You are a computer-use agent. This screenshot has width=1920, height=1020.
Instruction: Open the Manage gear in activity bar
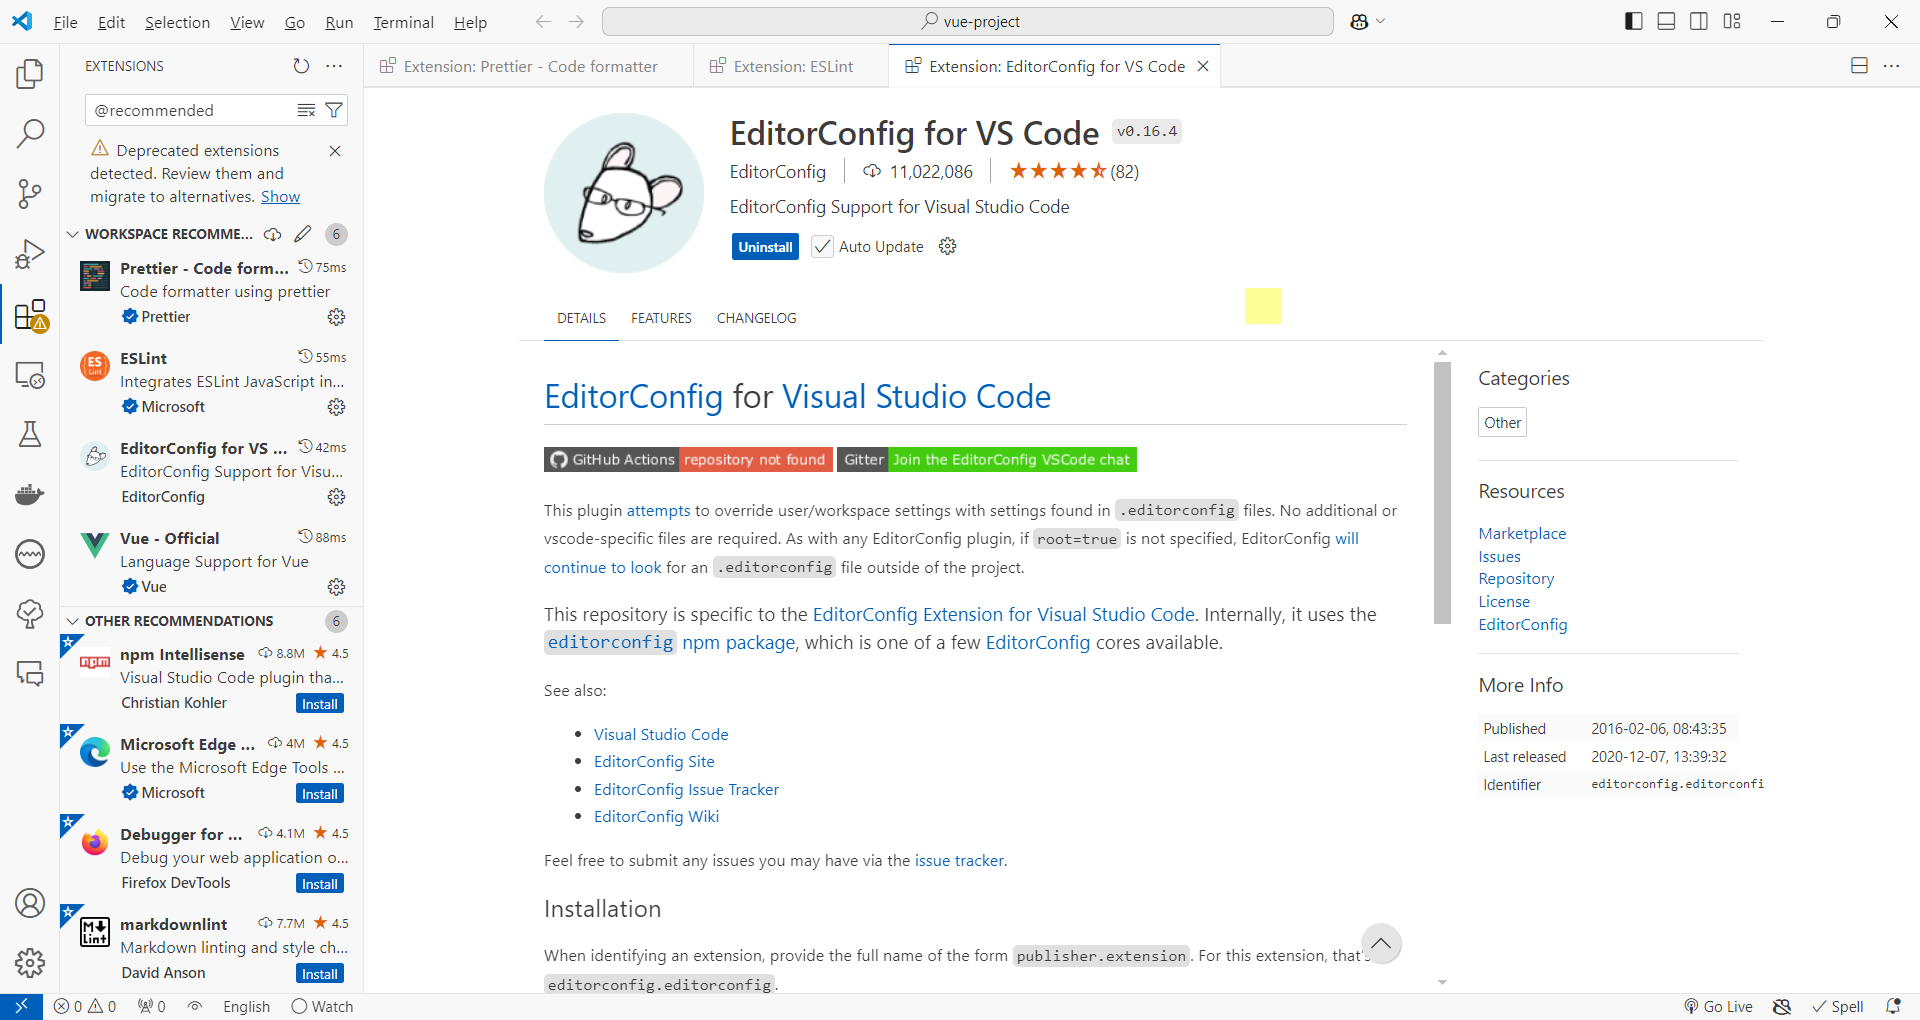point(30,963)
